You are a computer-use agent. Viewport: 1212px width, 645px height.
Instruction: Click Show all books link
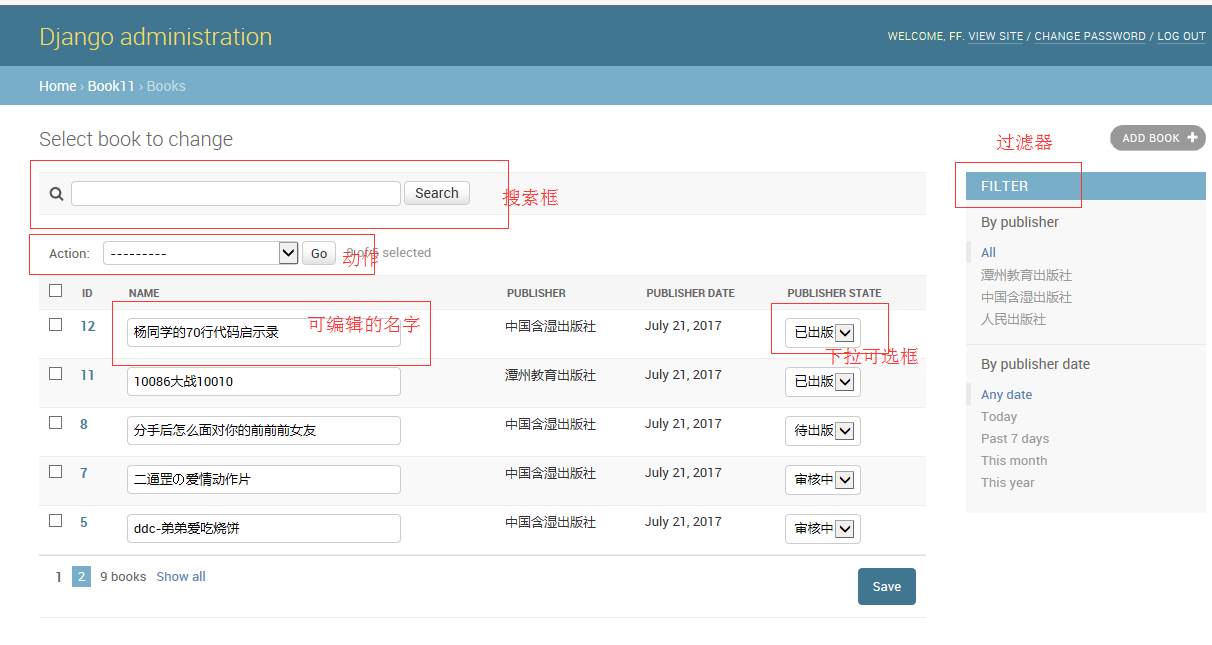[181, 577]
